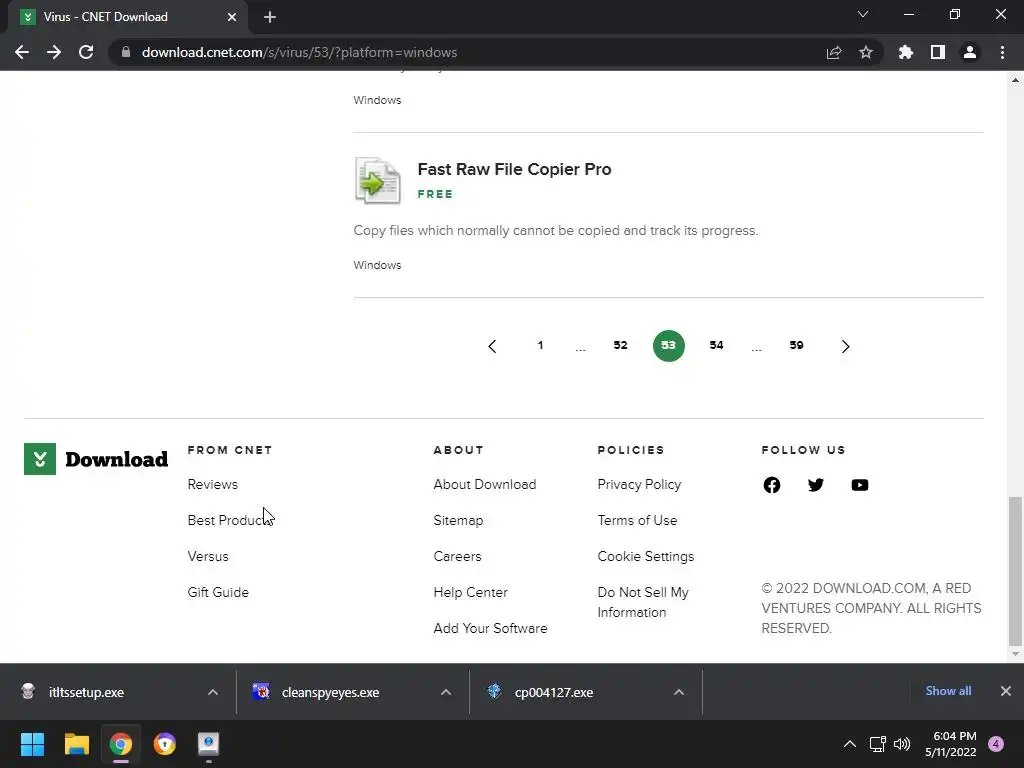Open the shield app in taskbar
Screen dimensions: 1024x768
click(x=165, y=744)
